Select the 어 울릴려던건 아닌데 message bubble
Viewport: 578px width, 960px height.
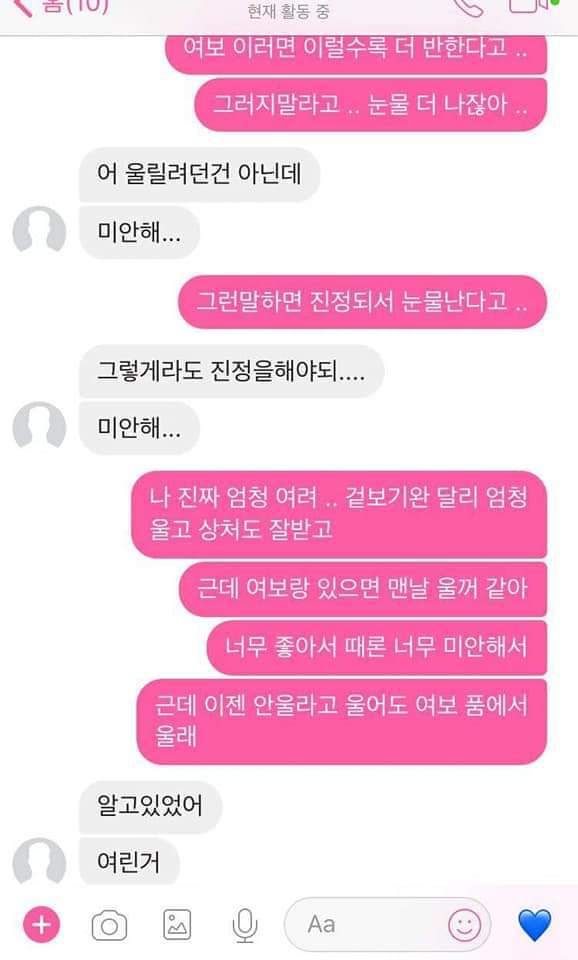pyautogui.click(x=200, y=174)
